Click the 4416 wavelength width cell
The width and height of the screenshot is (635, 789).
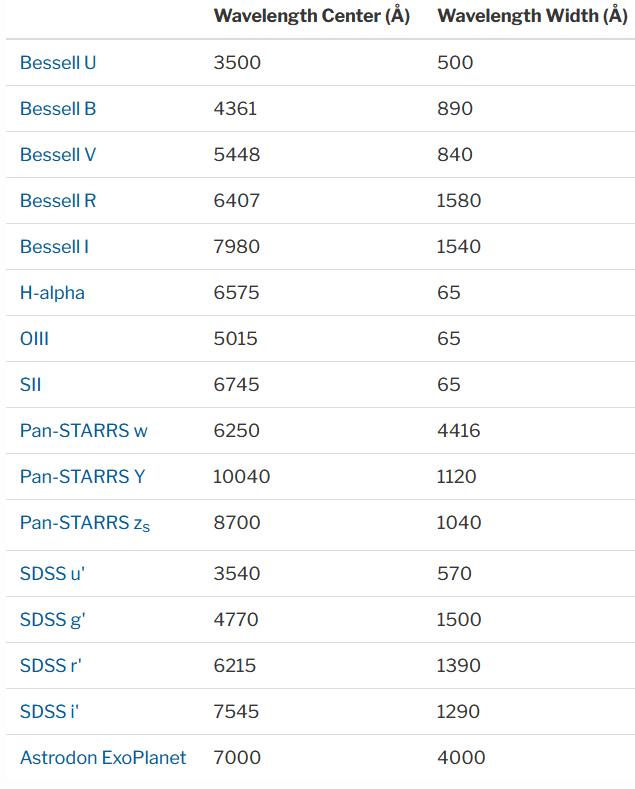(458, 431)
